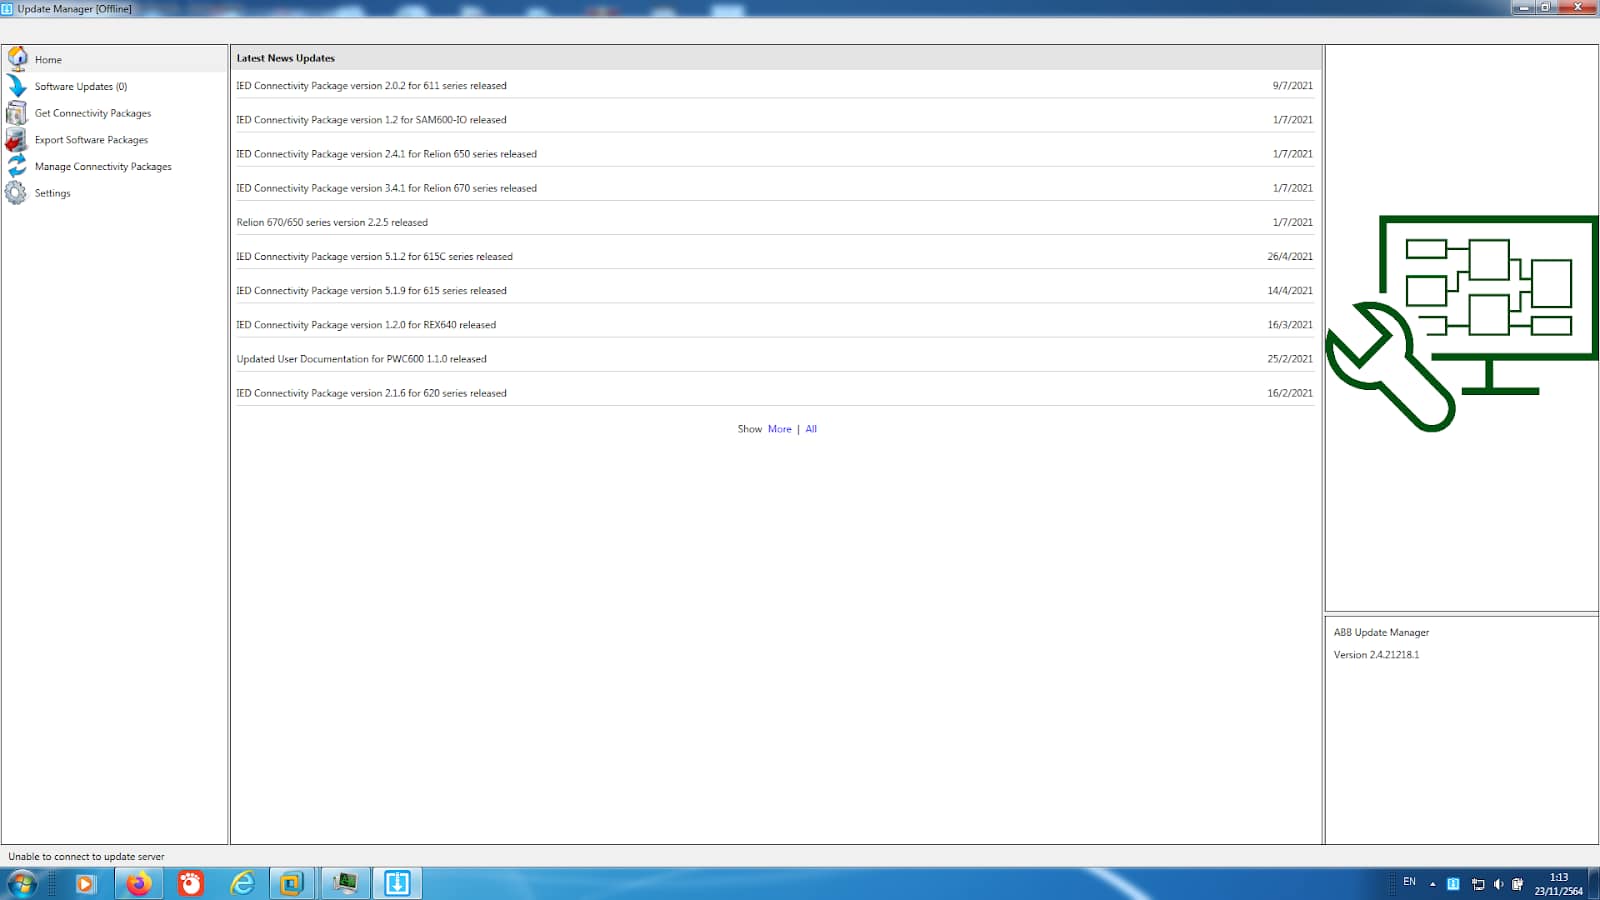The width and height of the screenshot is (1600, 900).
Task: Select the REX640 version 1.2.0 news entry
Action: click(x=774, y=325)
